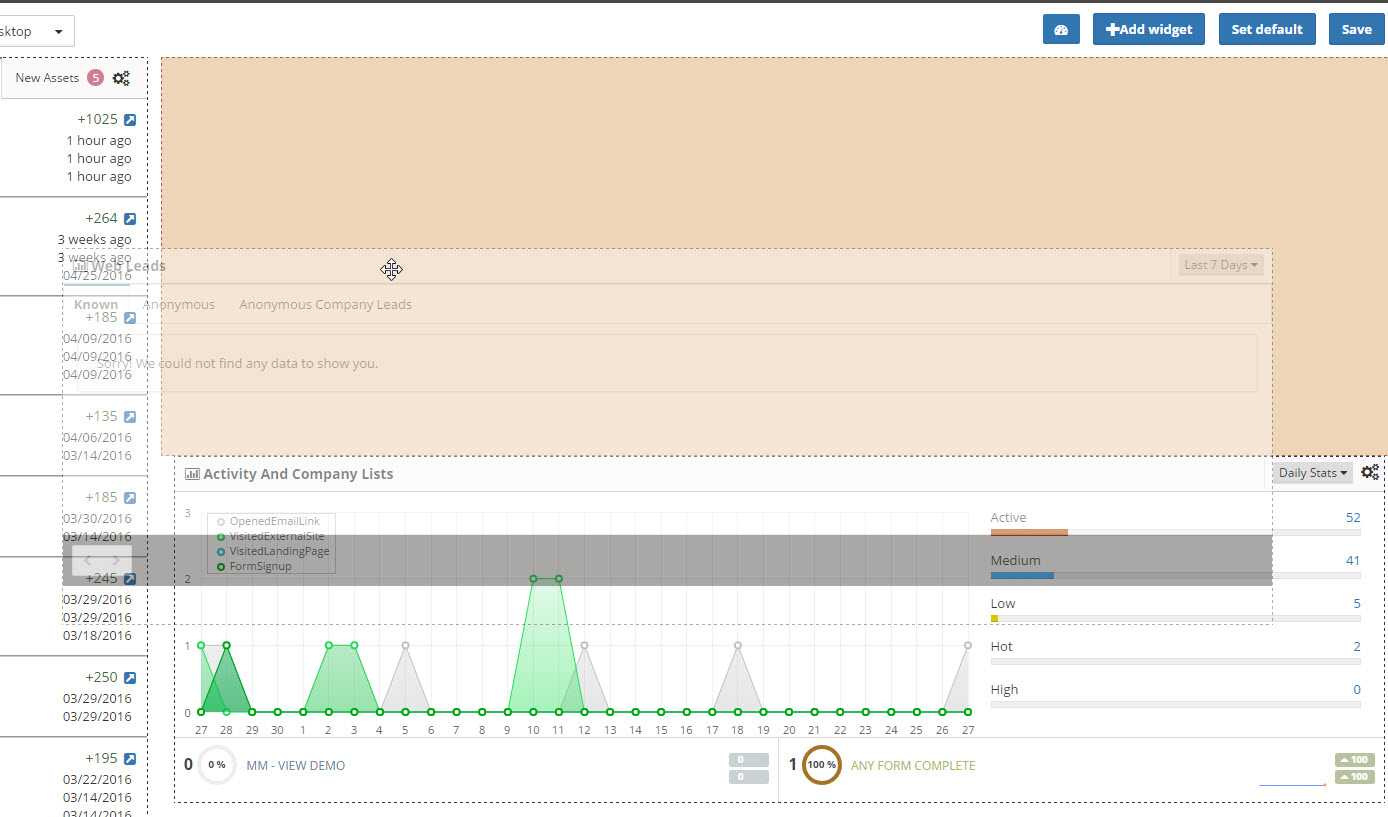The width and height of the screenshot is (1388, 817).
Task: Click the +1025 asset score
Action: (98, 120)
